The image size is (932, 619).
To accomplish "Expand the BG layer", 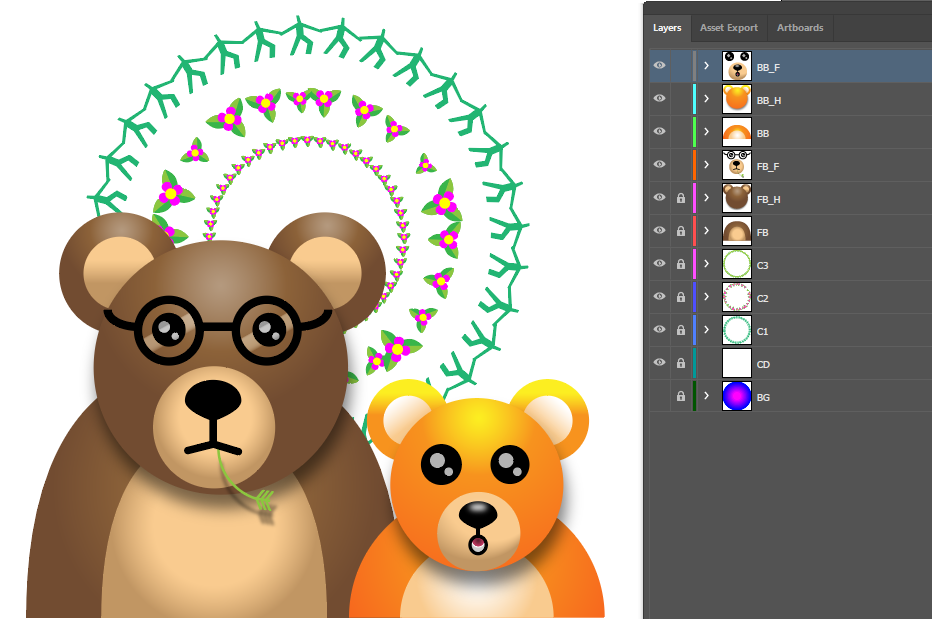I will pos(707,396).
